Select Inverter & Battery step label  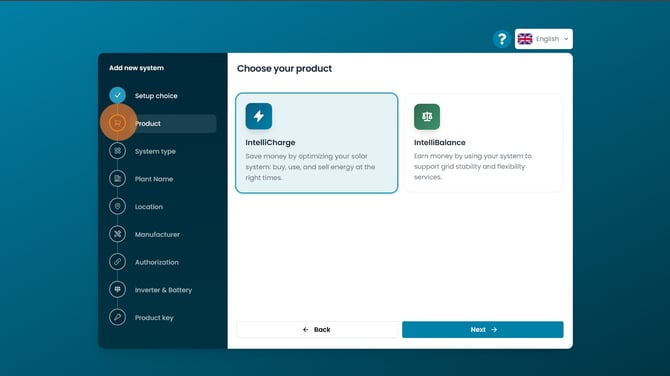coord(163,290)
